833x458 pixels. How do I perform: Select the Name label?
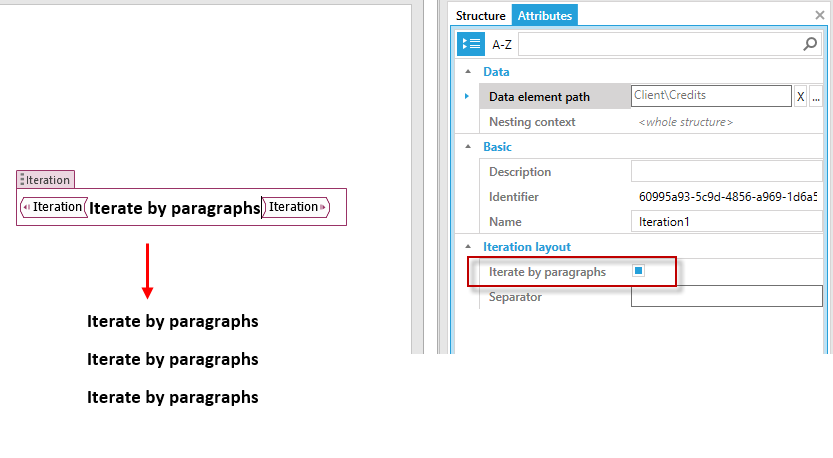tap(505, 222)
